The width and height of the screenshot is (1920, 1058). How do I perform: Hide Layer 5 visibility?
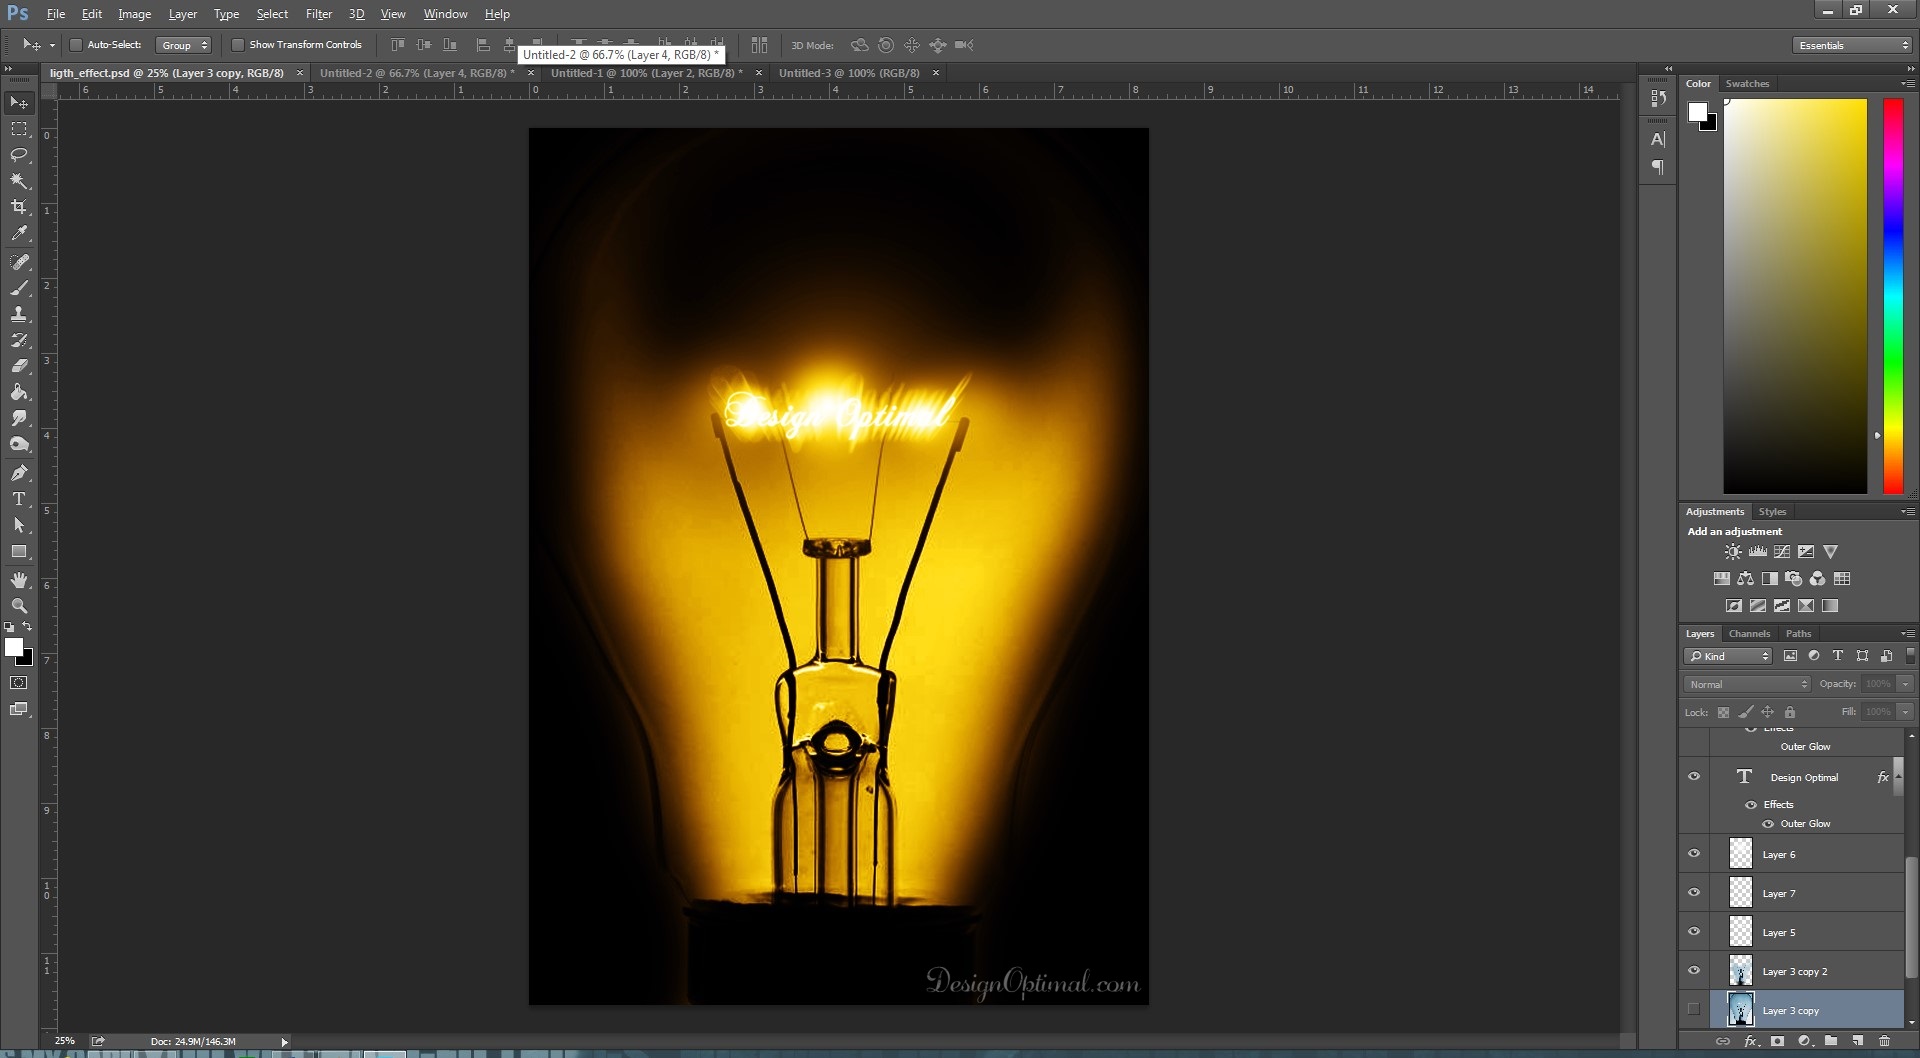tap(1694, 931)
